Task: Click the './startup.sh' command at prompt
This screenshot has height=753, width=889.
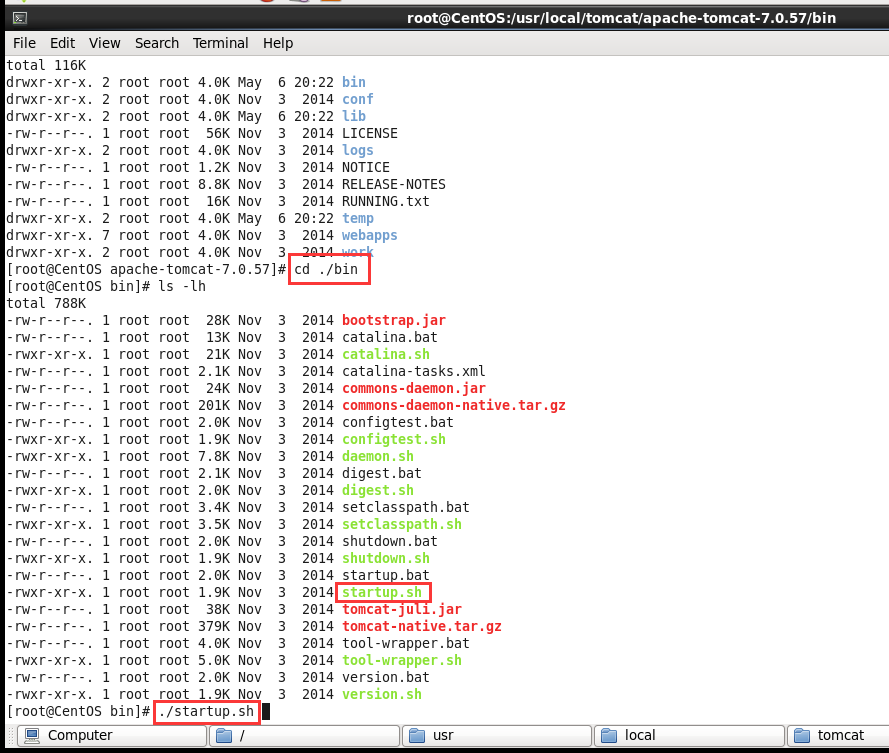Action: (206, 712)
